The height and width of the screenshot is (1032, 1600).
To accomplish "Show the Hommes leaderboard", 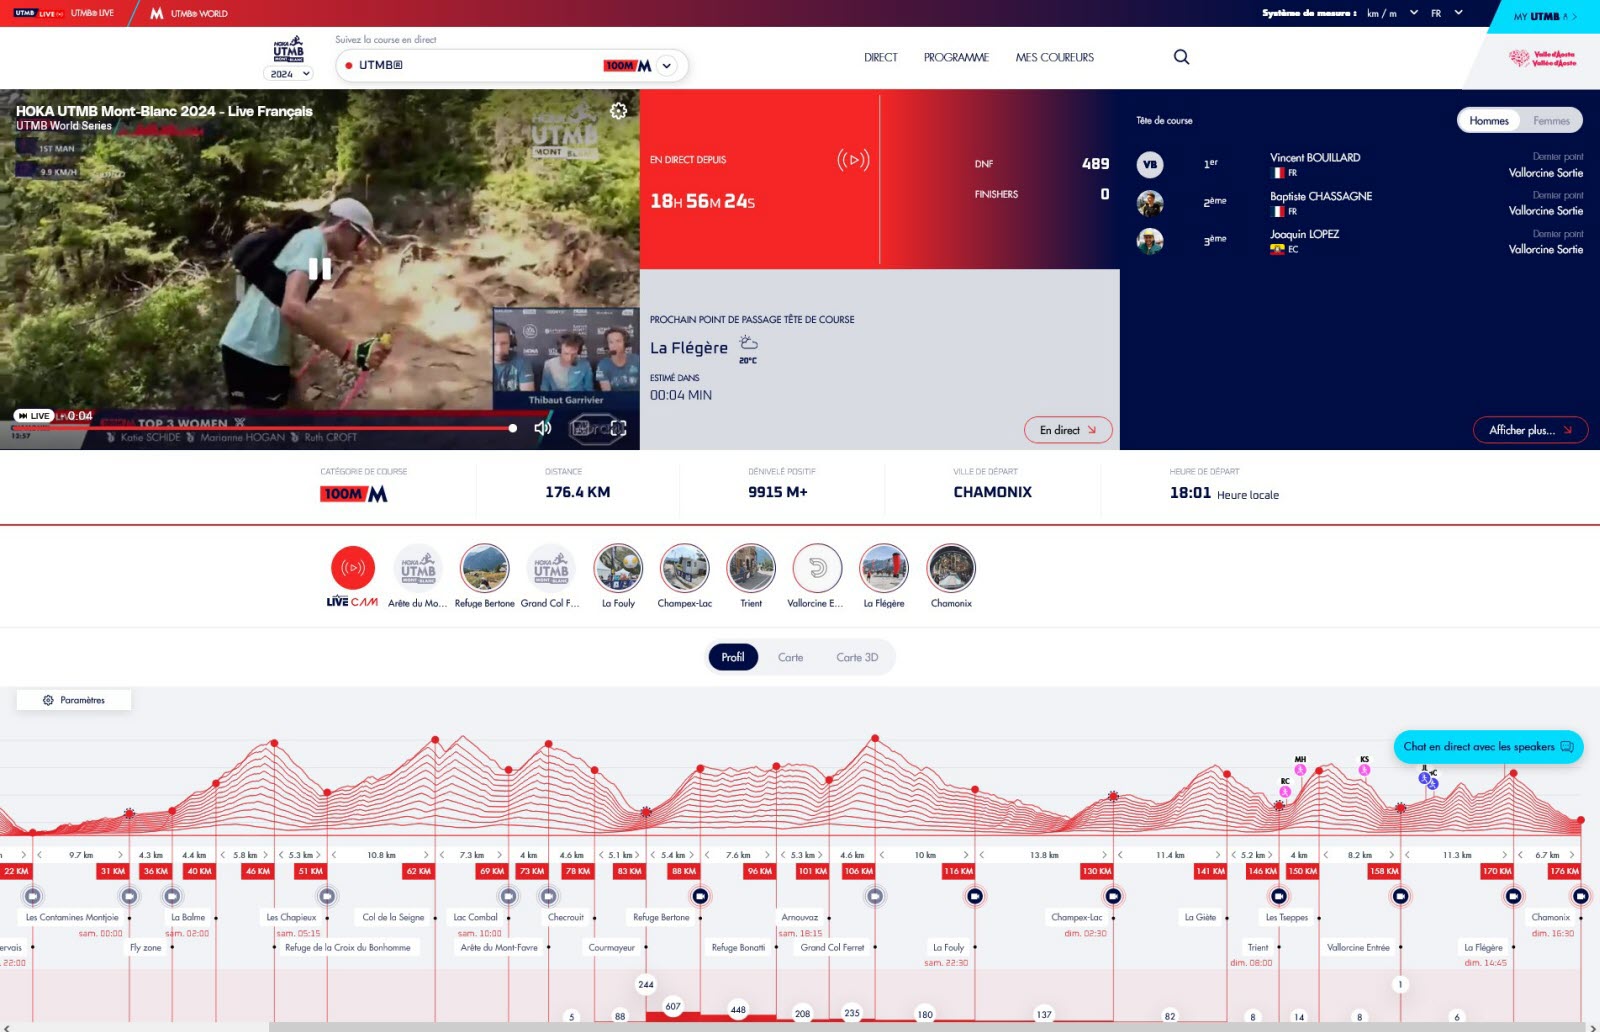I will pos(1489,121).
